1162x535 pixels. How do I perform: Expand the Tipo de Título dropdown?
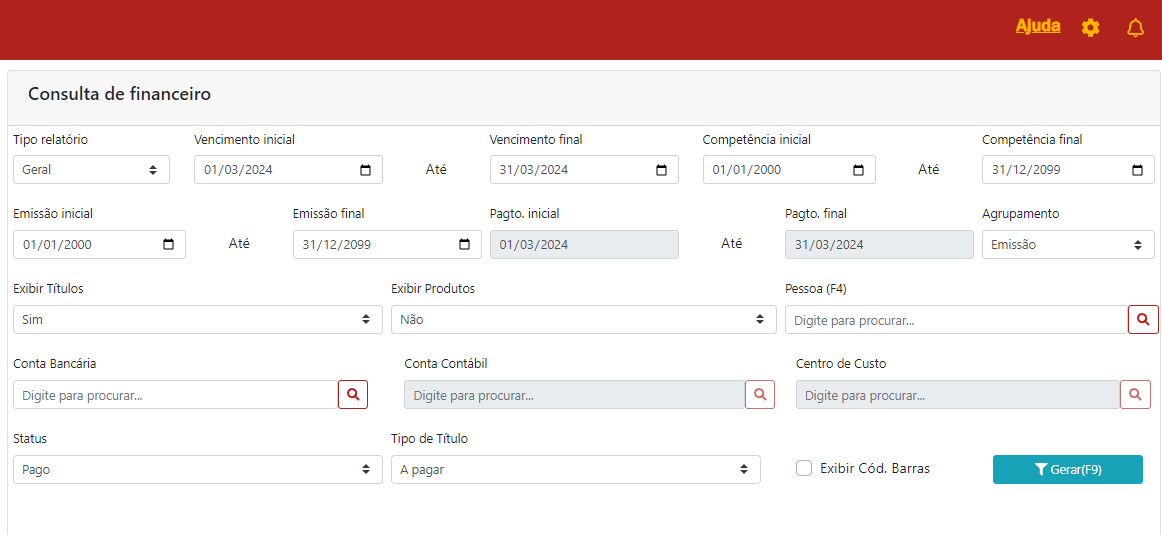575,470
